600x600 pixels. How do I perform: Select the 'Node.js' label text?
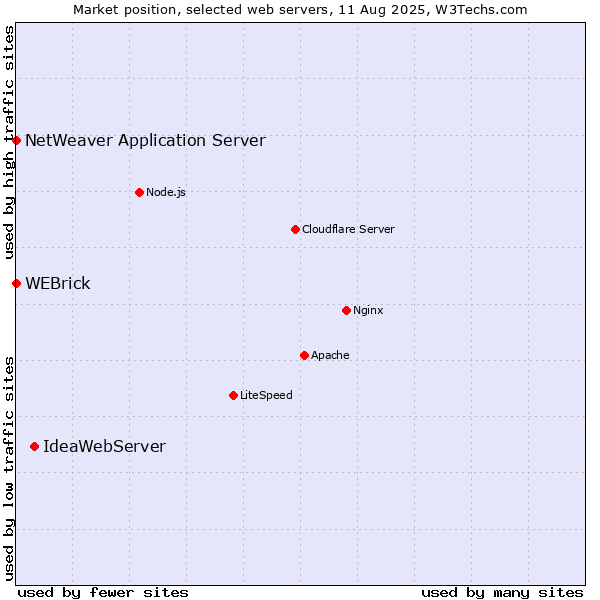tap(166, 192)
